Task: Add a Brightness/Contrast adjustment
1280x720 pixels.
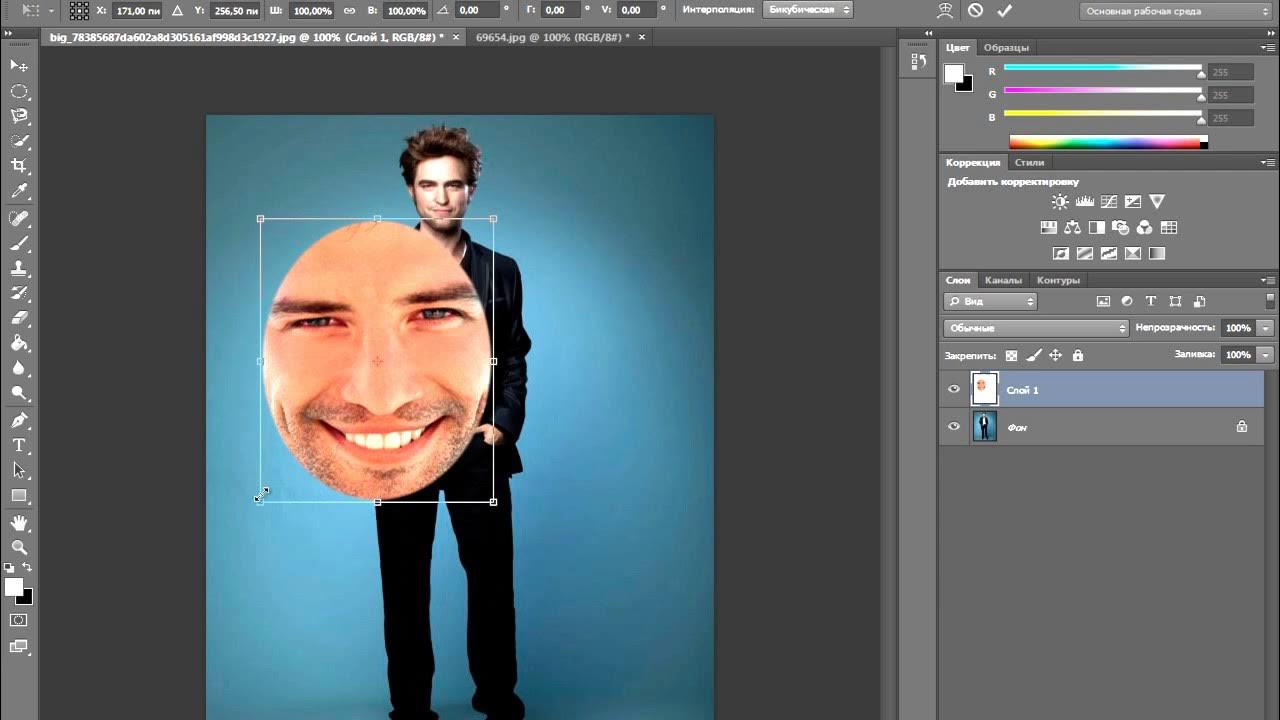Action: (1060, 202)
